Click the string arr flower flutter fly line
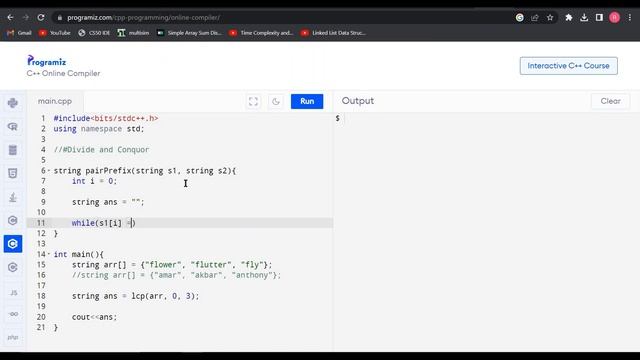Viewport: 640px width, 360px height. pyautogui.click(x=172, y=264)
